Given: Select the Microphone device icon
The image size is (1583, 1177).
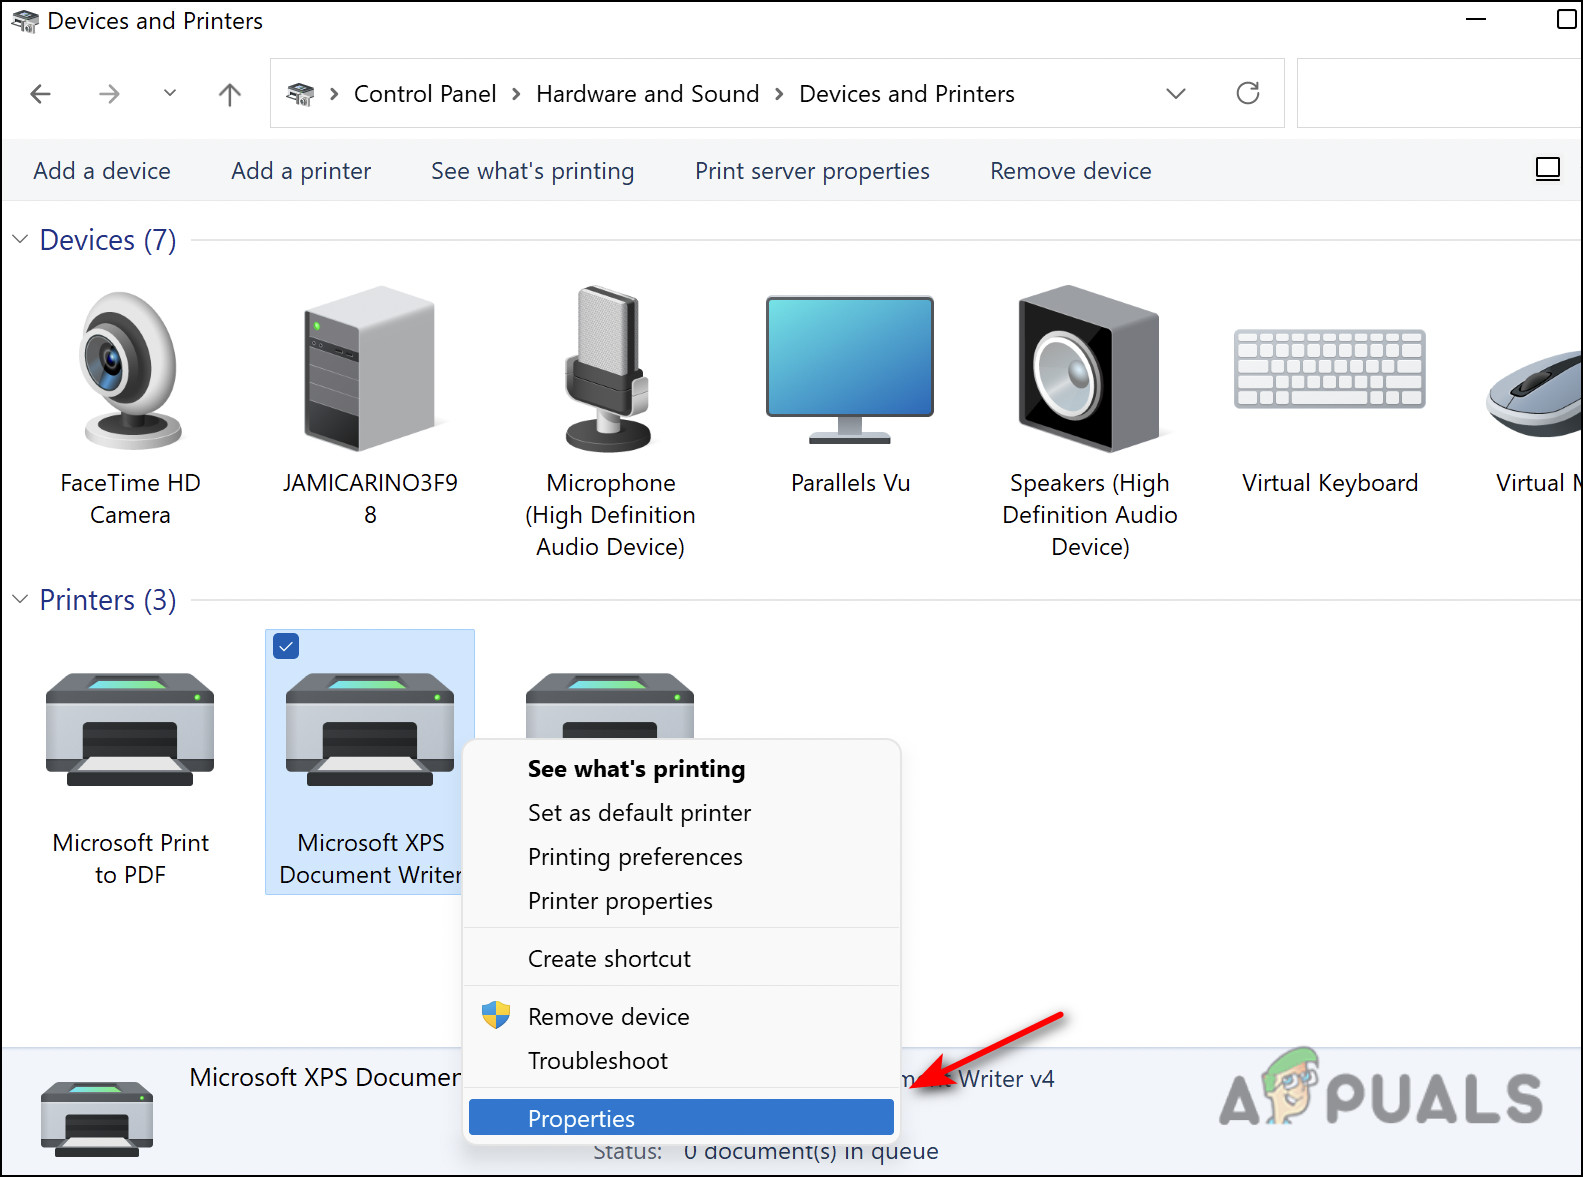Looking at the screenshot, I should click(609, 369).
